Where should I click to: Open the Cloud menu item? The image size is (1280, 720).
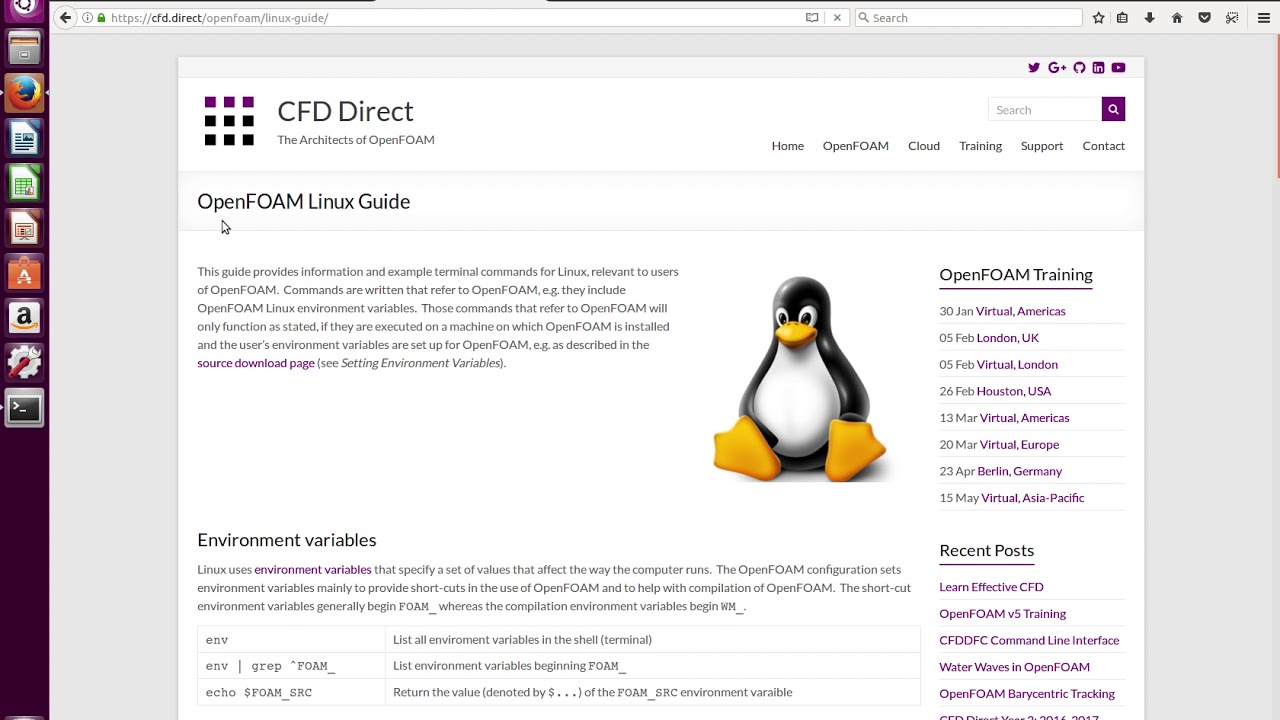point(923,146)
